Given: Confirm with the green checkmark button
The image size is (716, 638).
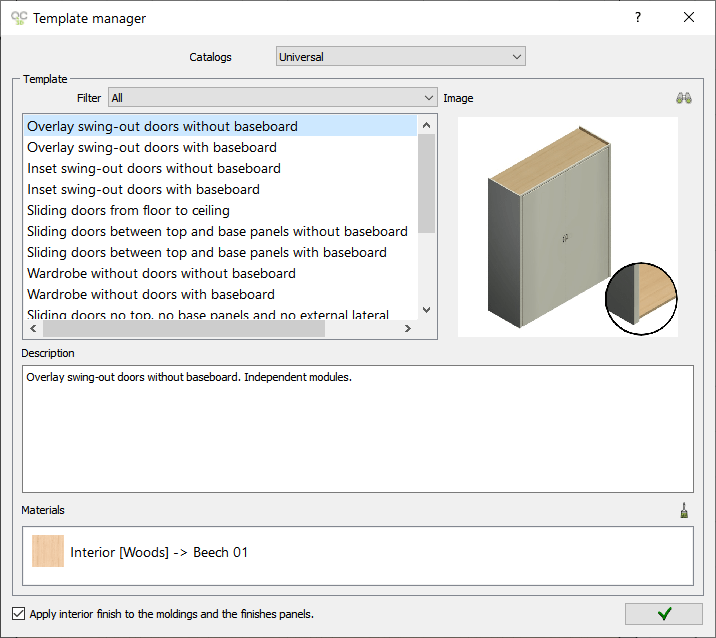Looking at the screenshot, I should coord(663,614).
